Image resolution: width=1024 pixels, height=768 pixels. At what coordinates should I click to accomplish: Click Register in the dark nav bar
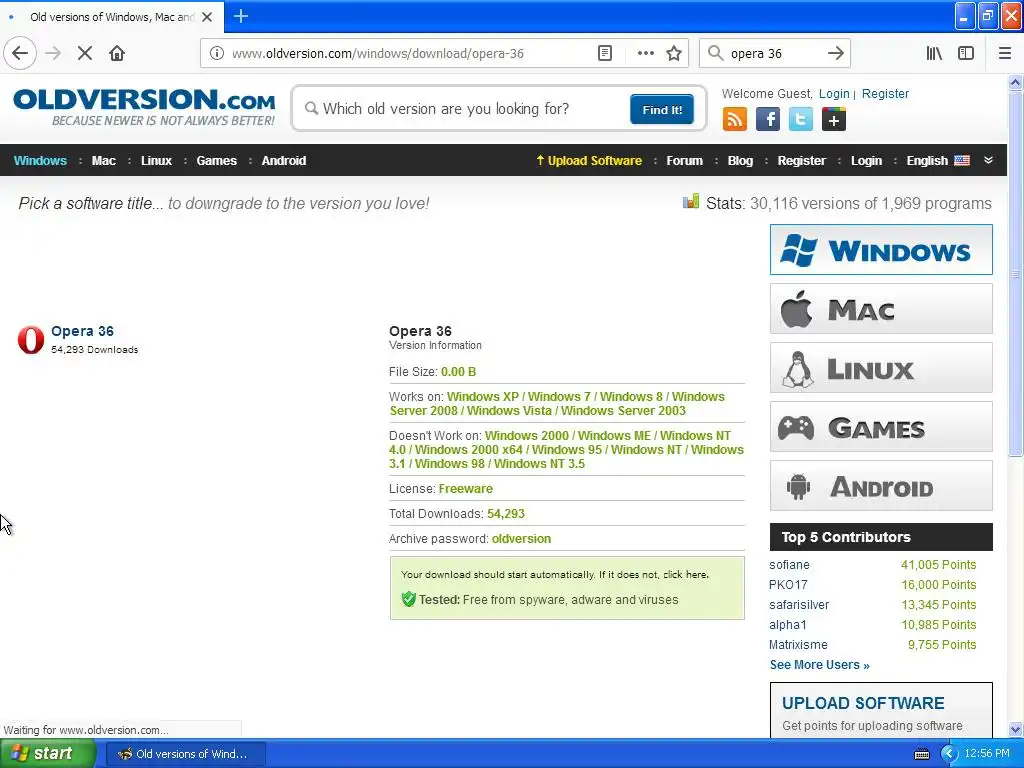click(801, 161)
